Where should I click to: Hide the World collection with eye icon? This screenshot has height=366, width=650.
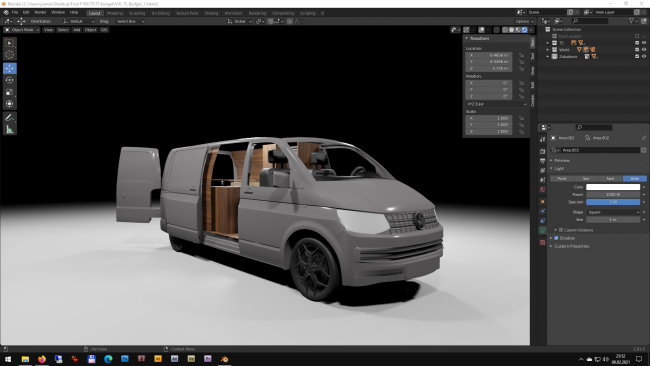[x=644, y=49]
